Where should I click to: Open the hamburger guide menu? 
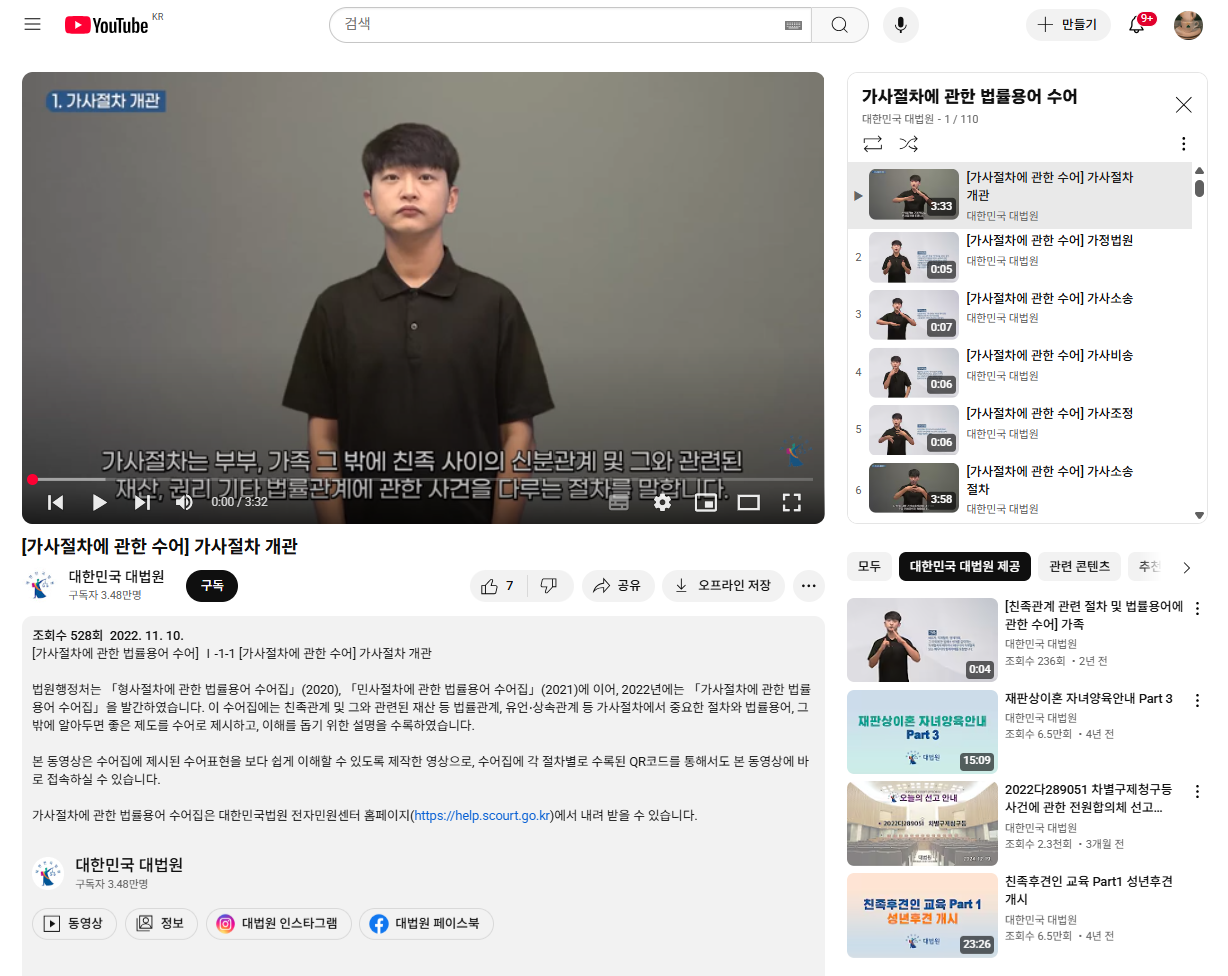click(33, 24)
